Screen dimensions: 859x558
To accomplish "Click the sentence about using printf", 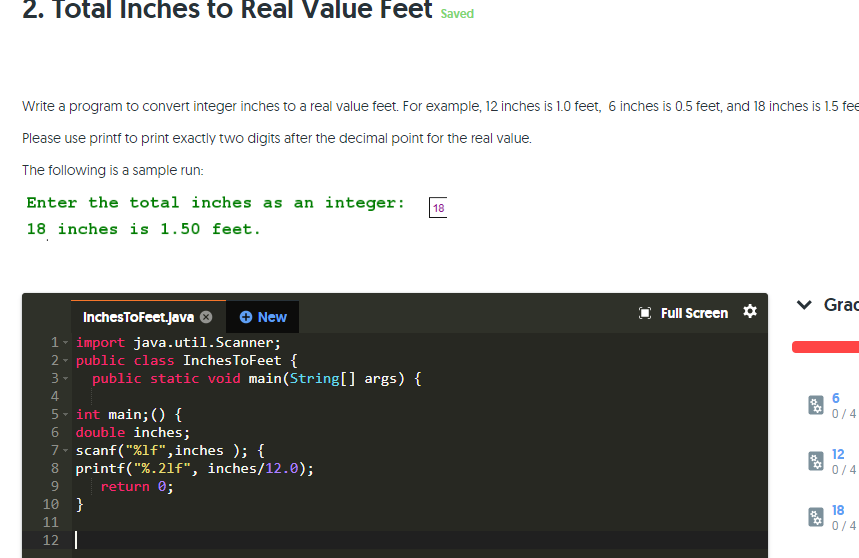I will tap(277, 138).
